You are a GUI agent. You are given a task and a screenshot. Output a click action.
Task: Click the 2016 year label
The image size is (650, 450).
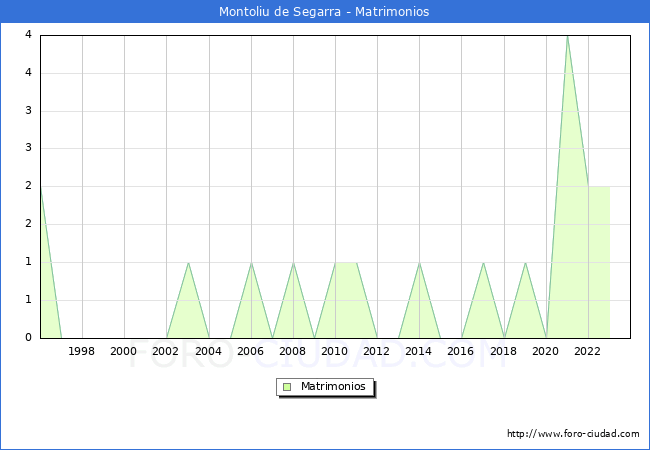point(462,351)
